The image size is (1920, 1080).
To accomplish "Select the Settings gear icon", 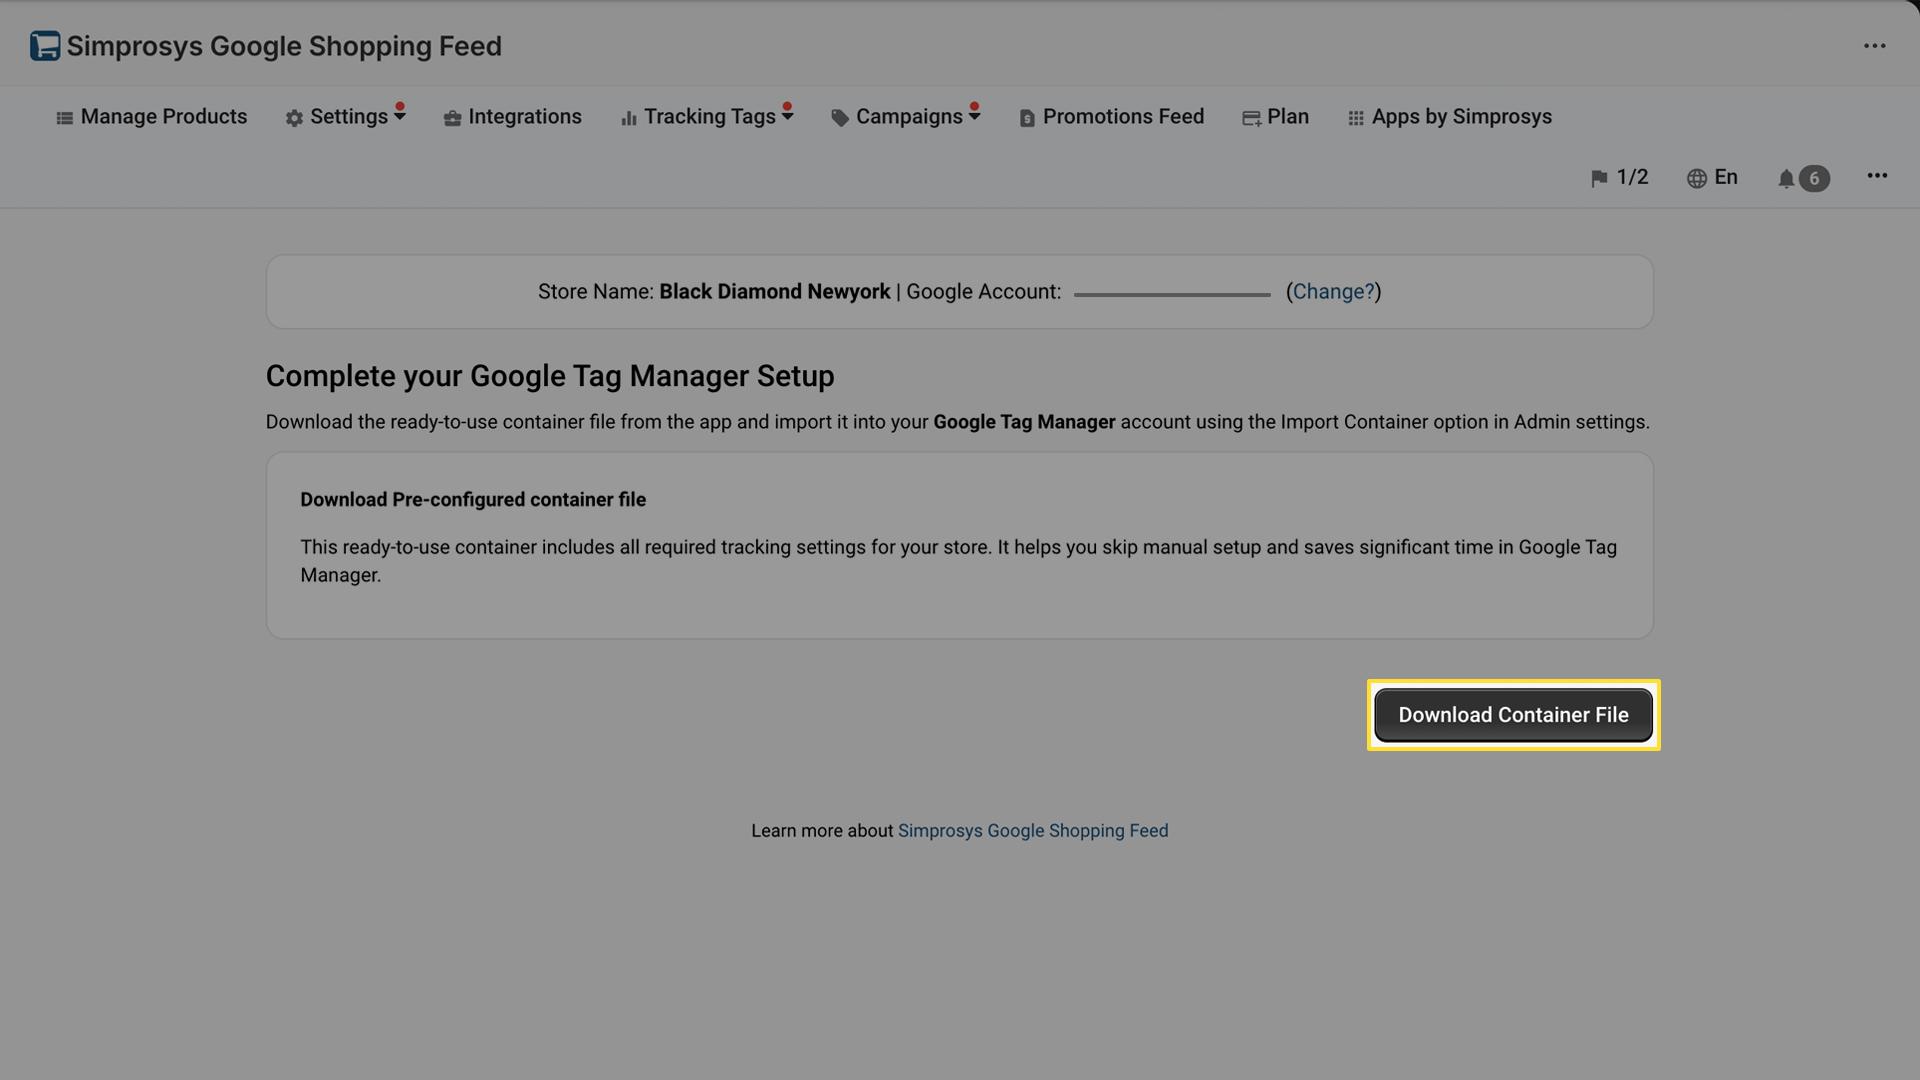I will (x=294, y=117).
